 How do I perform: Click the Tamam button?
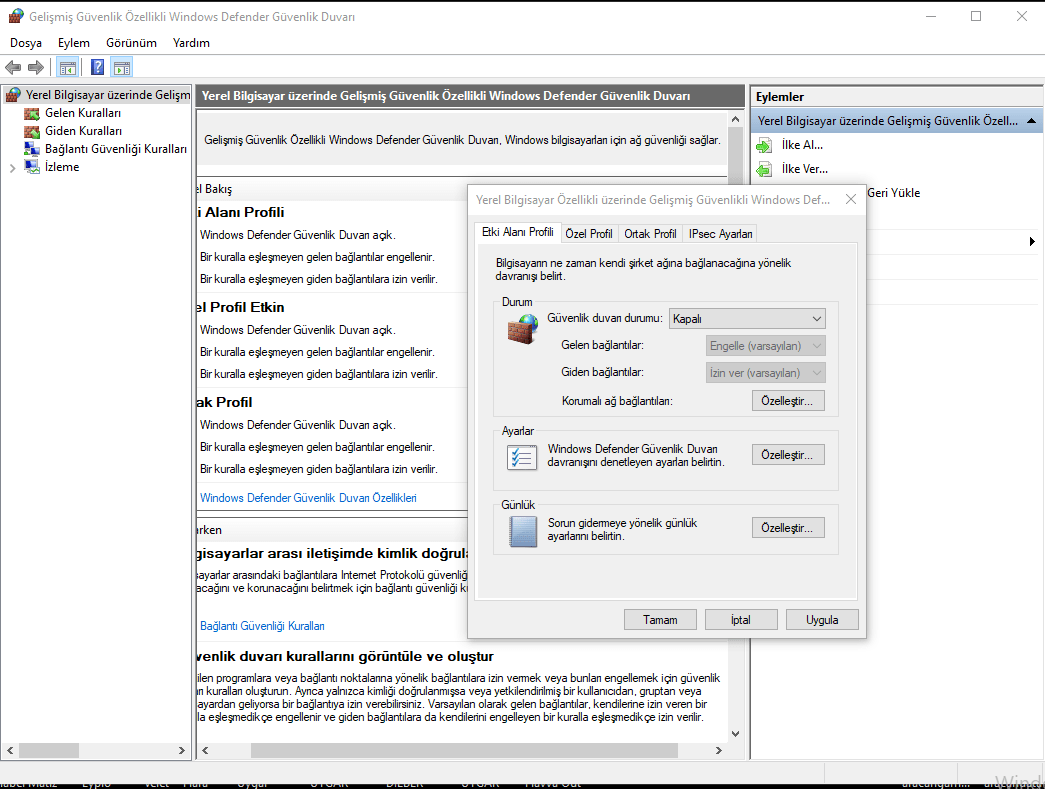tap(660, 619)
